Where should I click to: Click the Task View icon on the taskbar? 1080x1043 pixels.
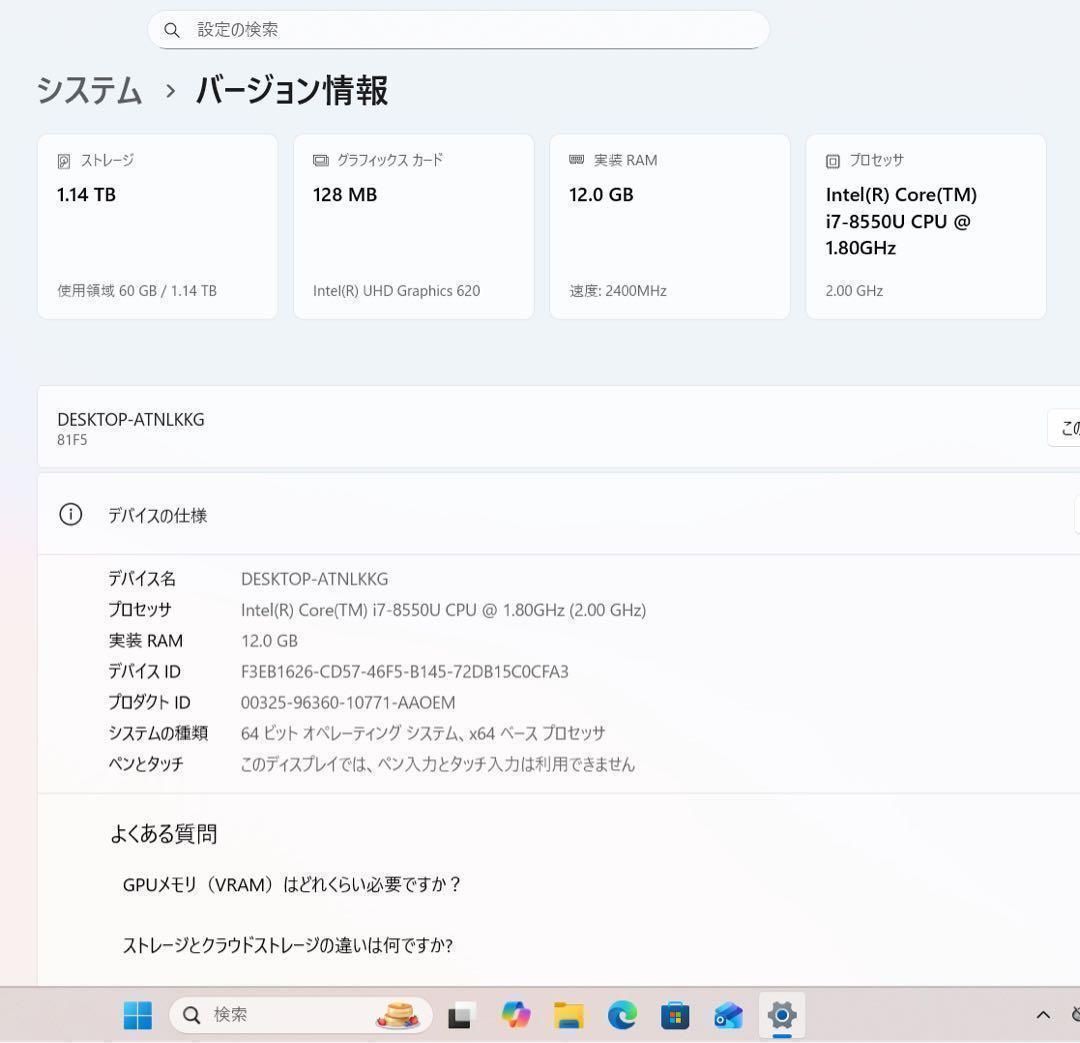[x=460, y=1014]
